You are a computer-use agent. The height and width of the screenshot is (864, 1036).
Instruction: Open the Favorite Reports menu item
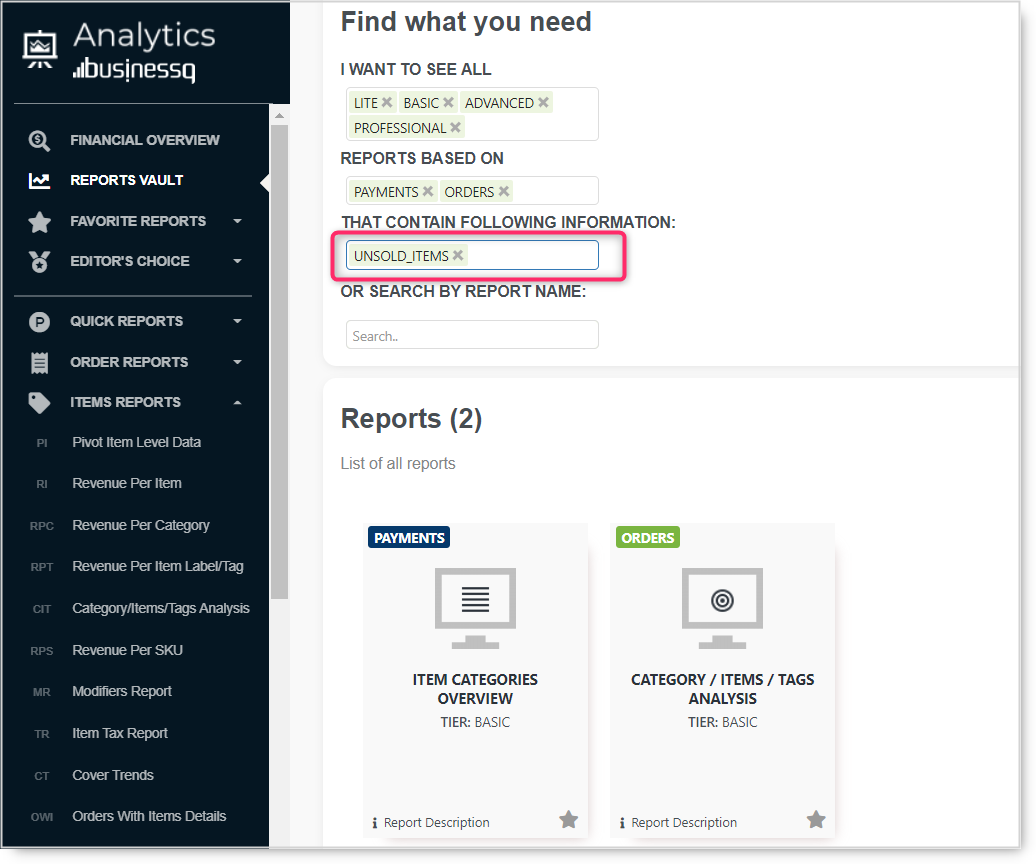tap(138, 221)
